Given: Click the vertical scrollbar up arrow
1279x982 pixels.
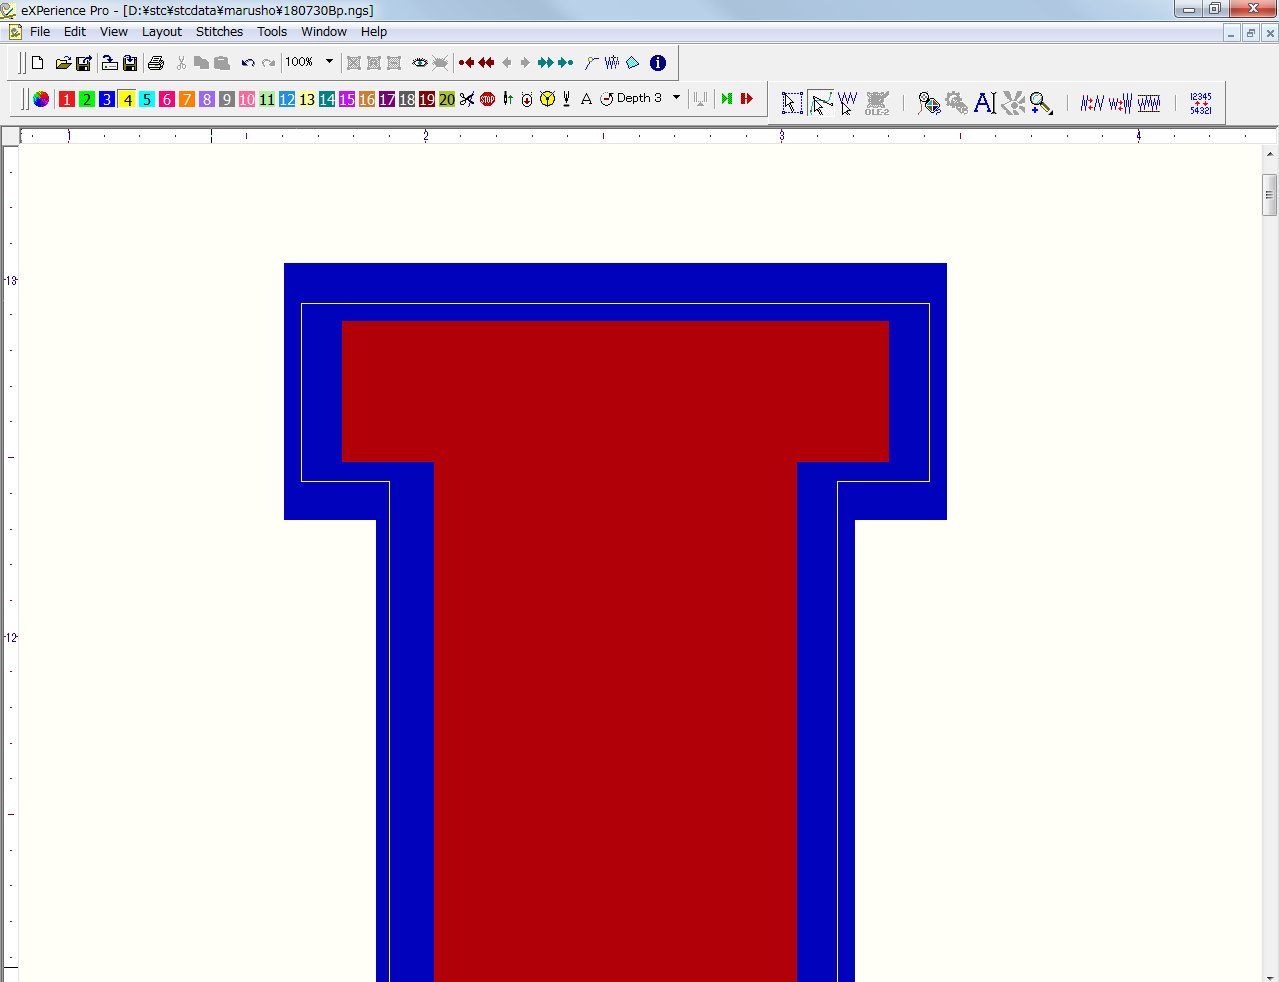Looking at the screenshot, I should (x=1270, y=154).
